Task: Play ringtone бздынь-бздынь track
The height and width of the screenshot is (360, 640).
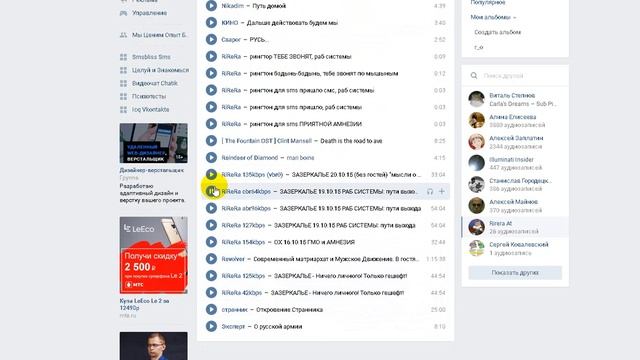Action: [x=211, y=73]
